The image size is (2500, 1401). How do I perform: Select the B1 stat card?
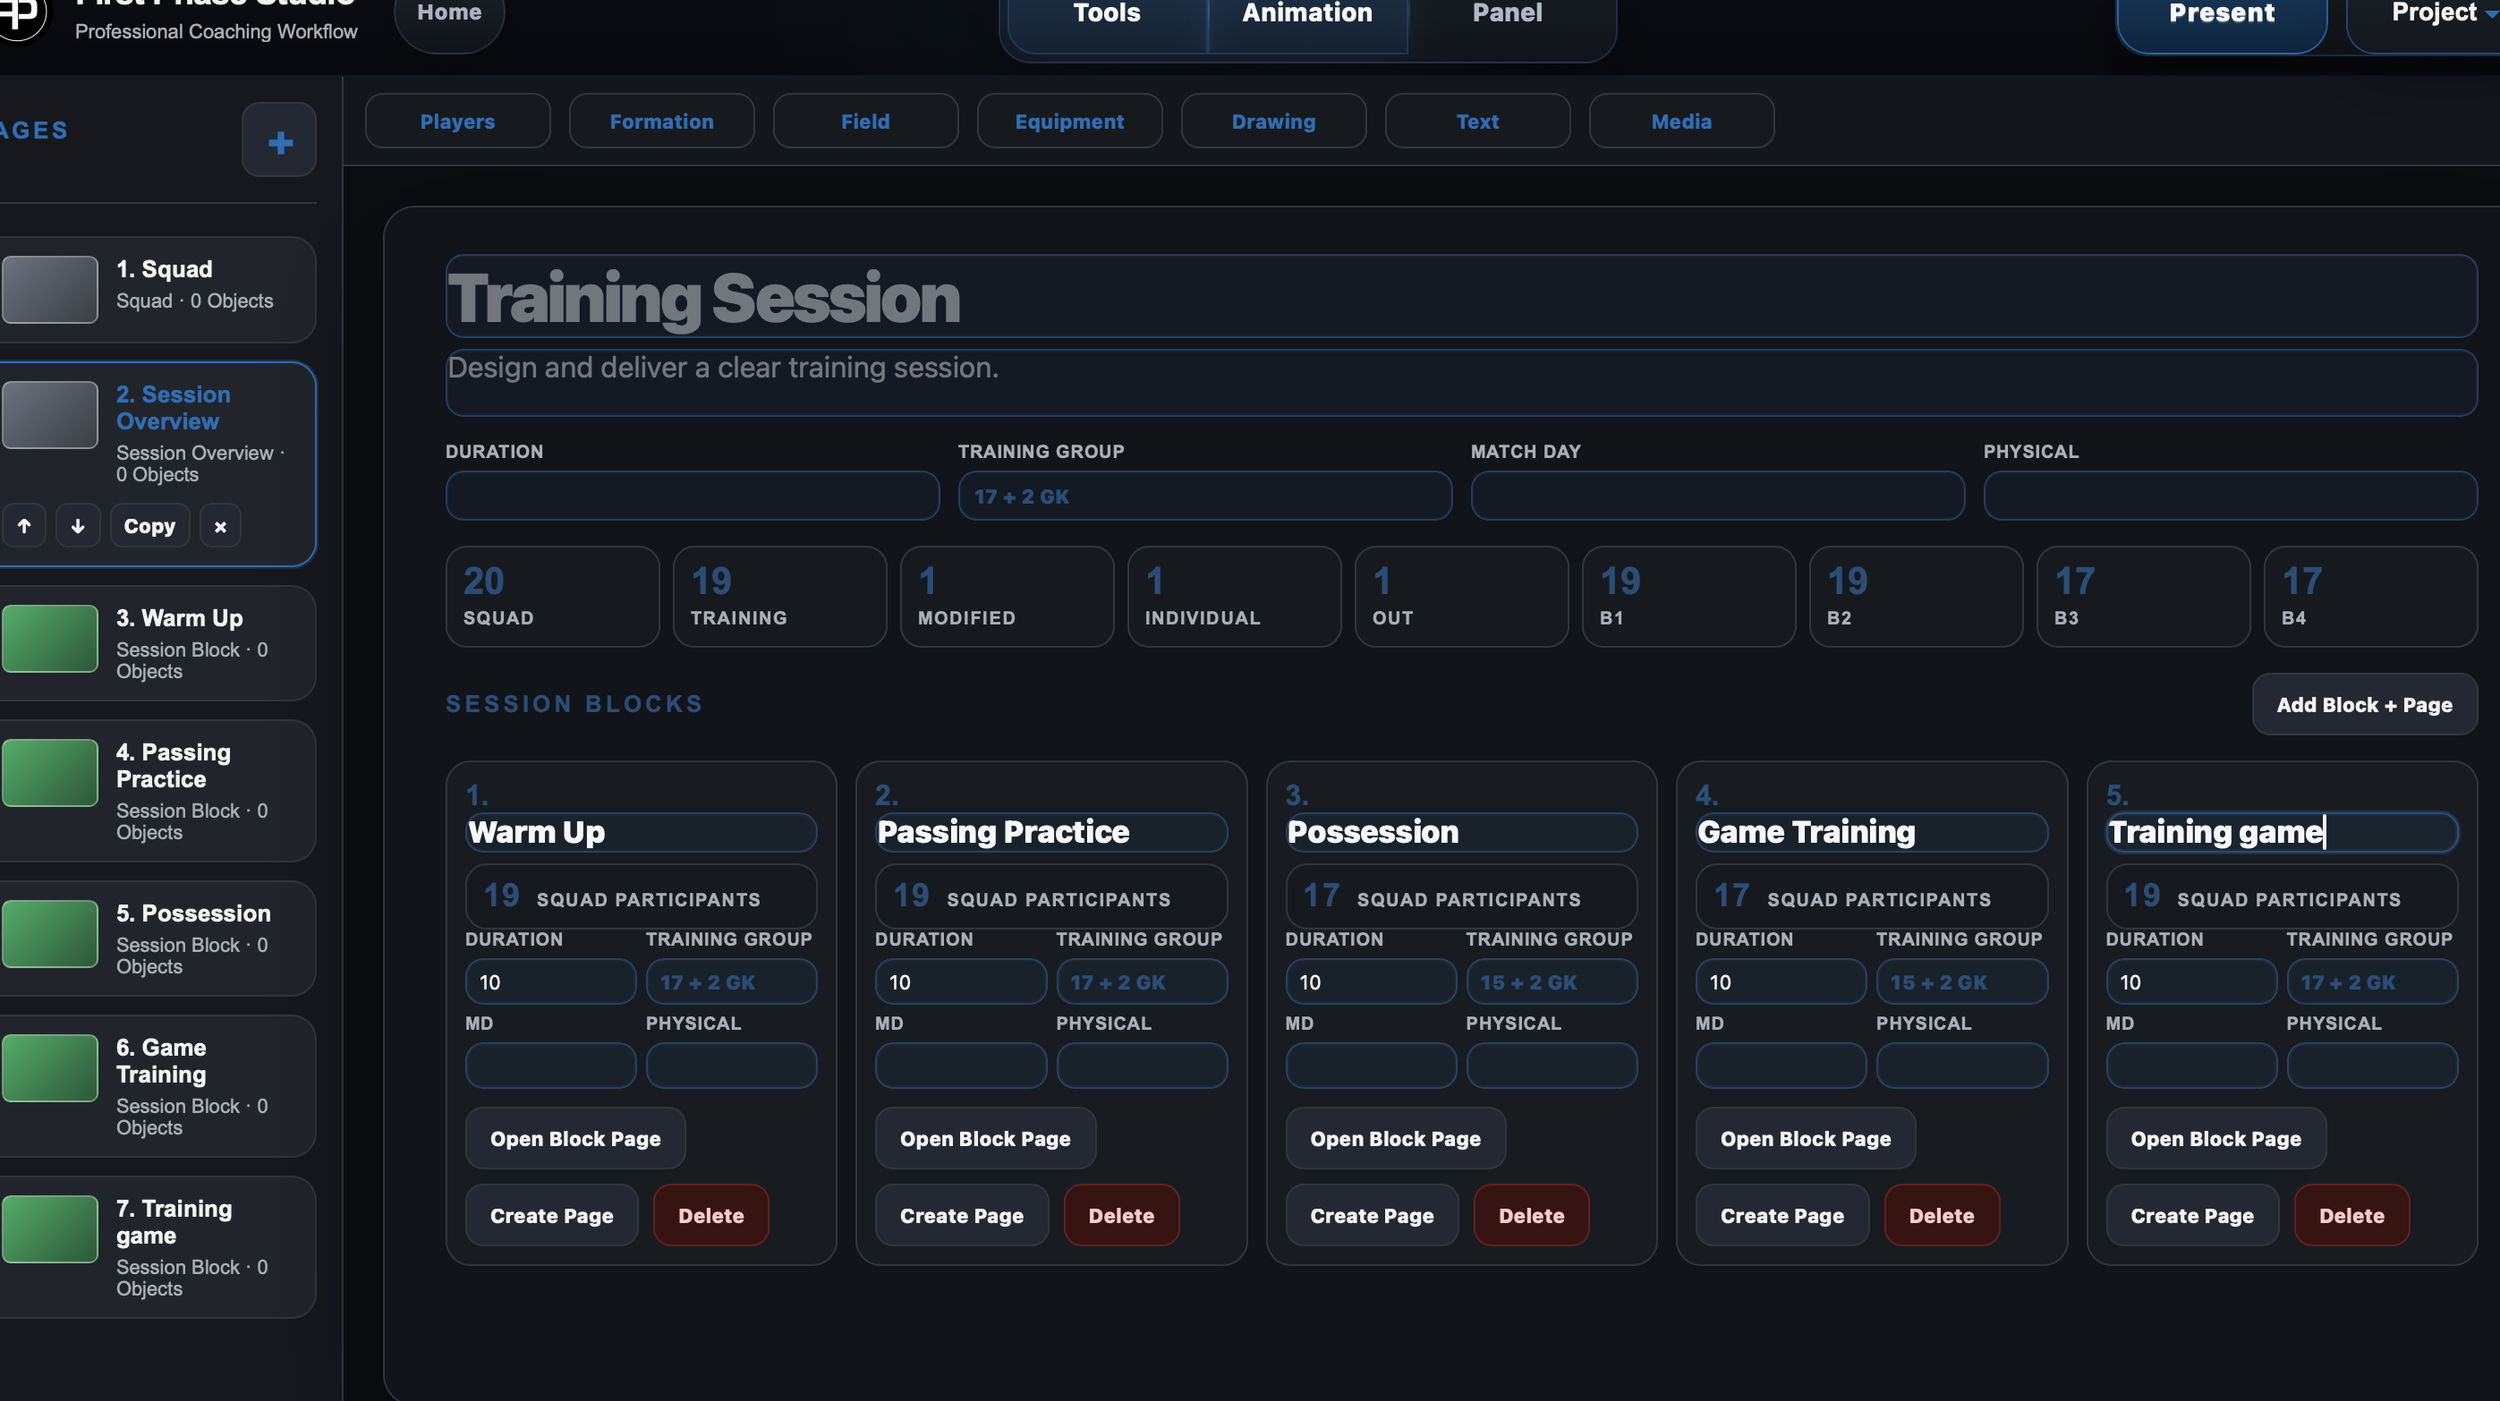tap(1689, 597)
